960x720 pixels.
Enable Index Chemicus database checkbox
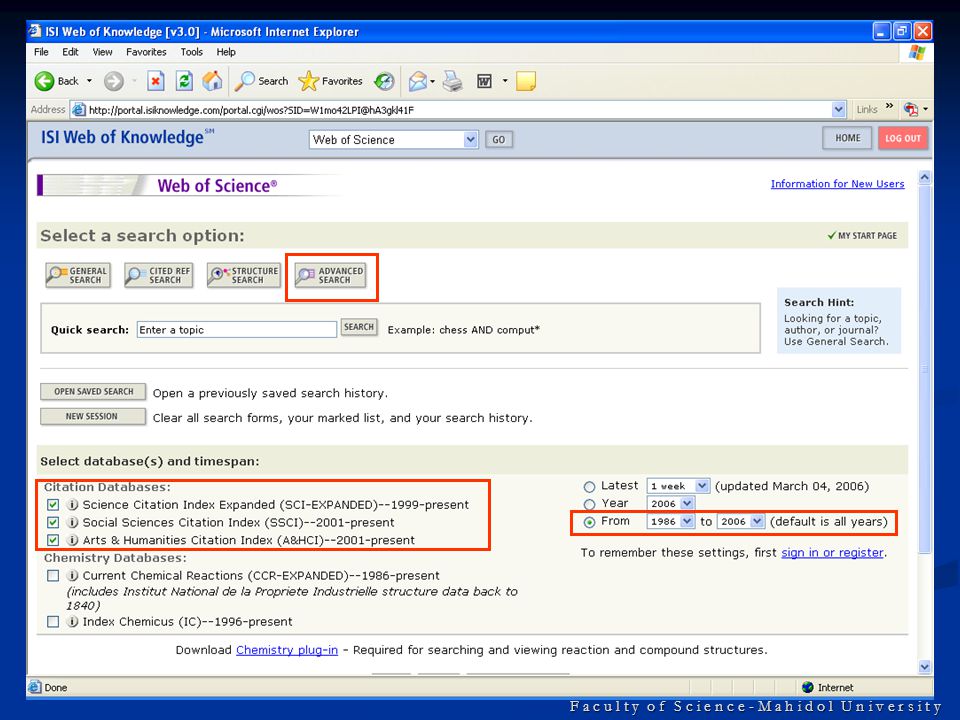(53, 621)
